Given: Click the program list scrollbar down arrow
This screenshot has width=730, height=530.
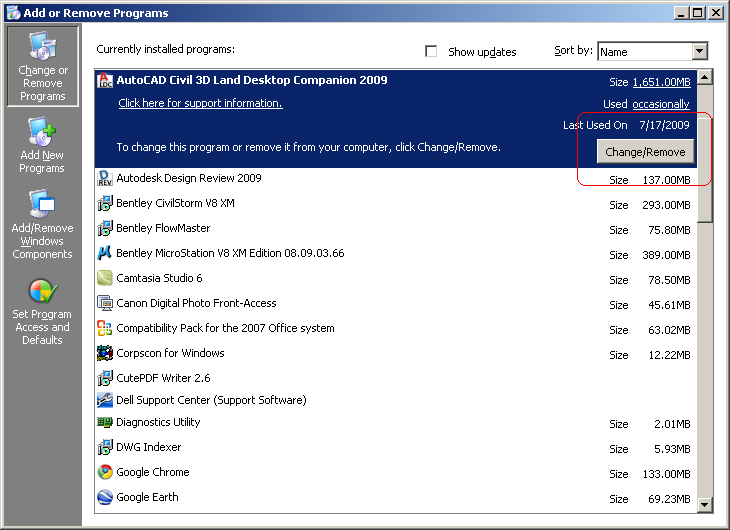Looking at the screenshot, I should [x=705, y=505].
